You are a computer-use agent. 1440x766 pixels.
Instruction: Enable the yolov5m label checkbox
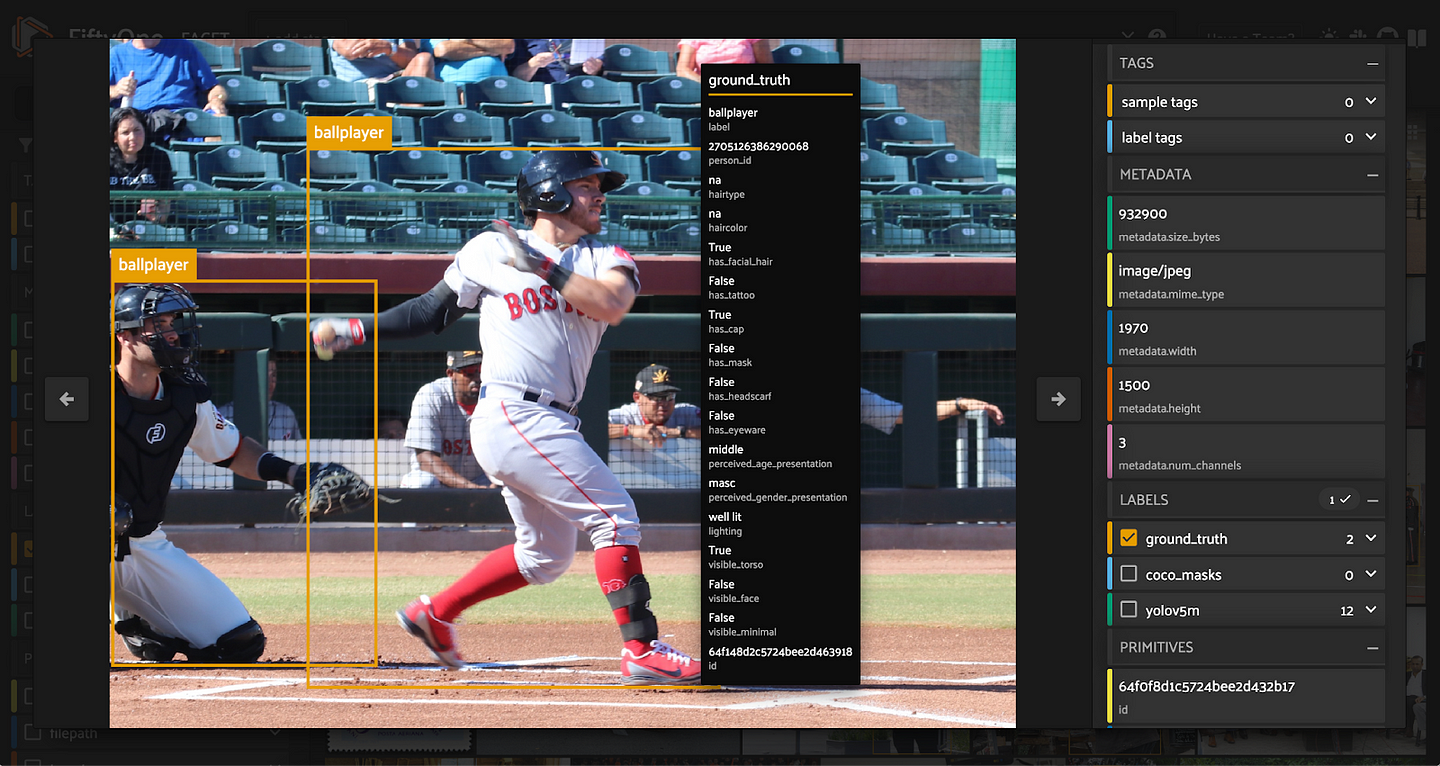pos(1129,609)
